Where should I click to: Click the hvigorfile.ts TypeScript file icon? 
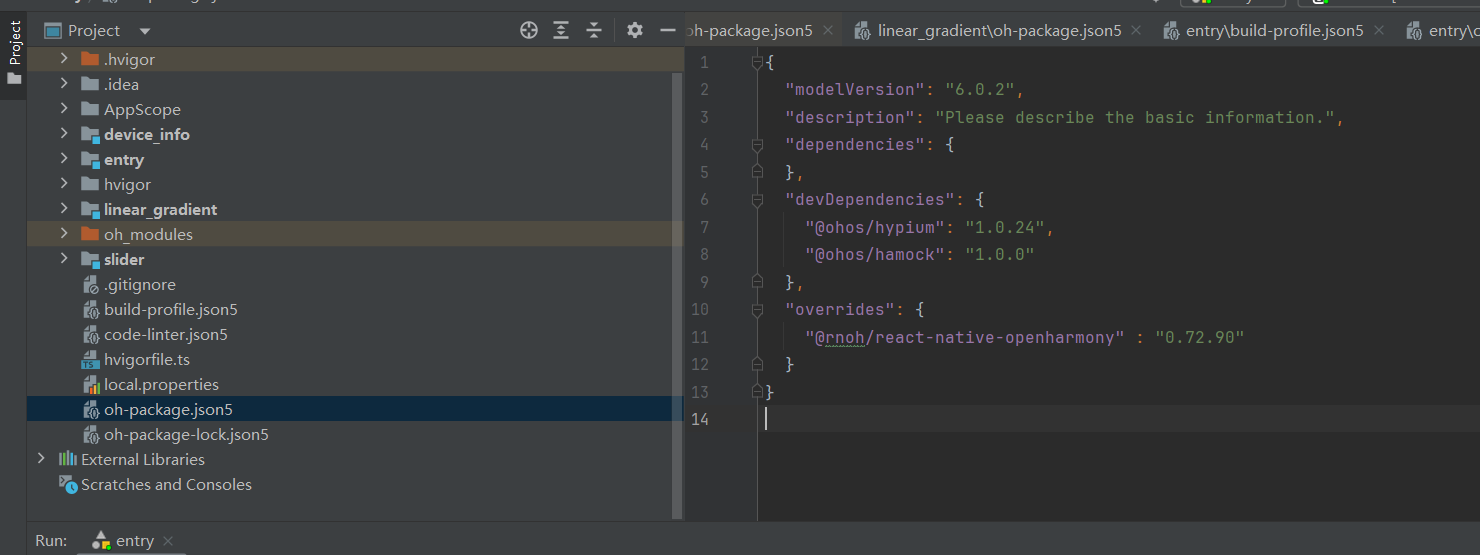pos(90,359)
